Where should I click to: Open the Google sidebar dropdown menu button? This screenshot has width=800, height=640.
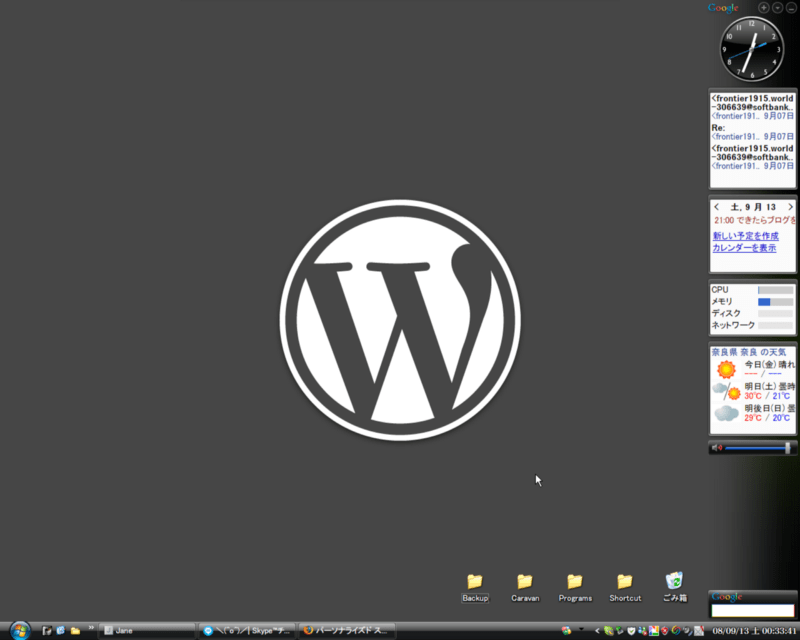tap(778, 7)
